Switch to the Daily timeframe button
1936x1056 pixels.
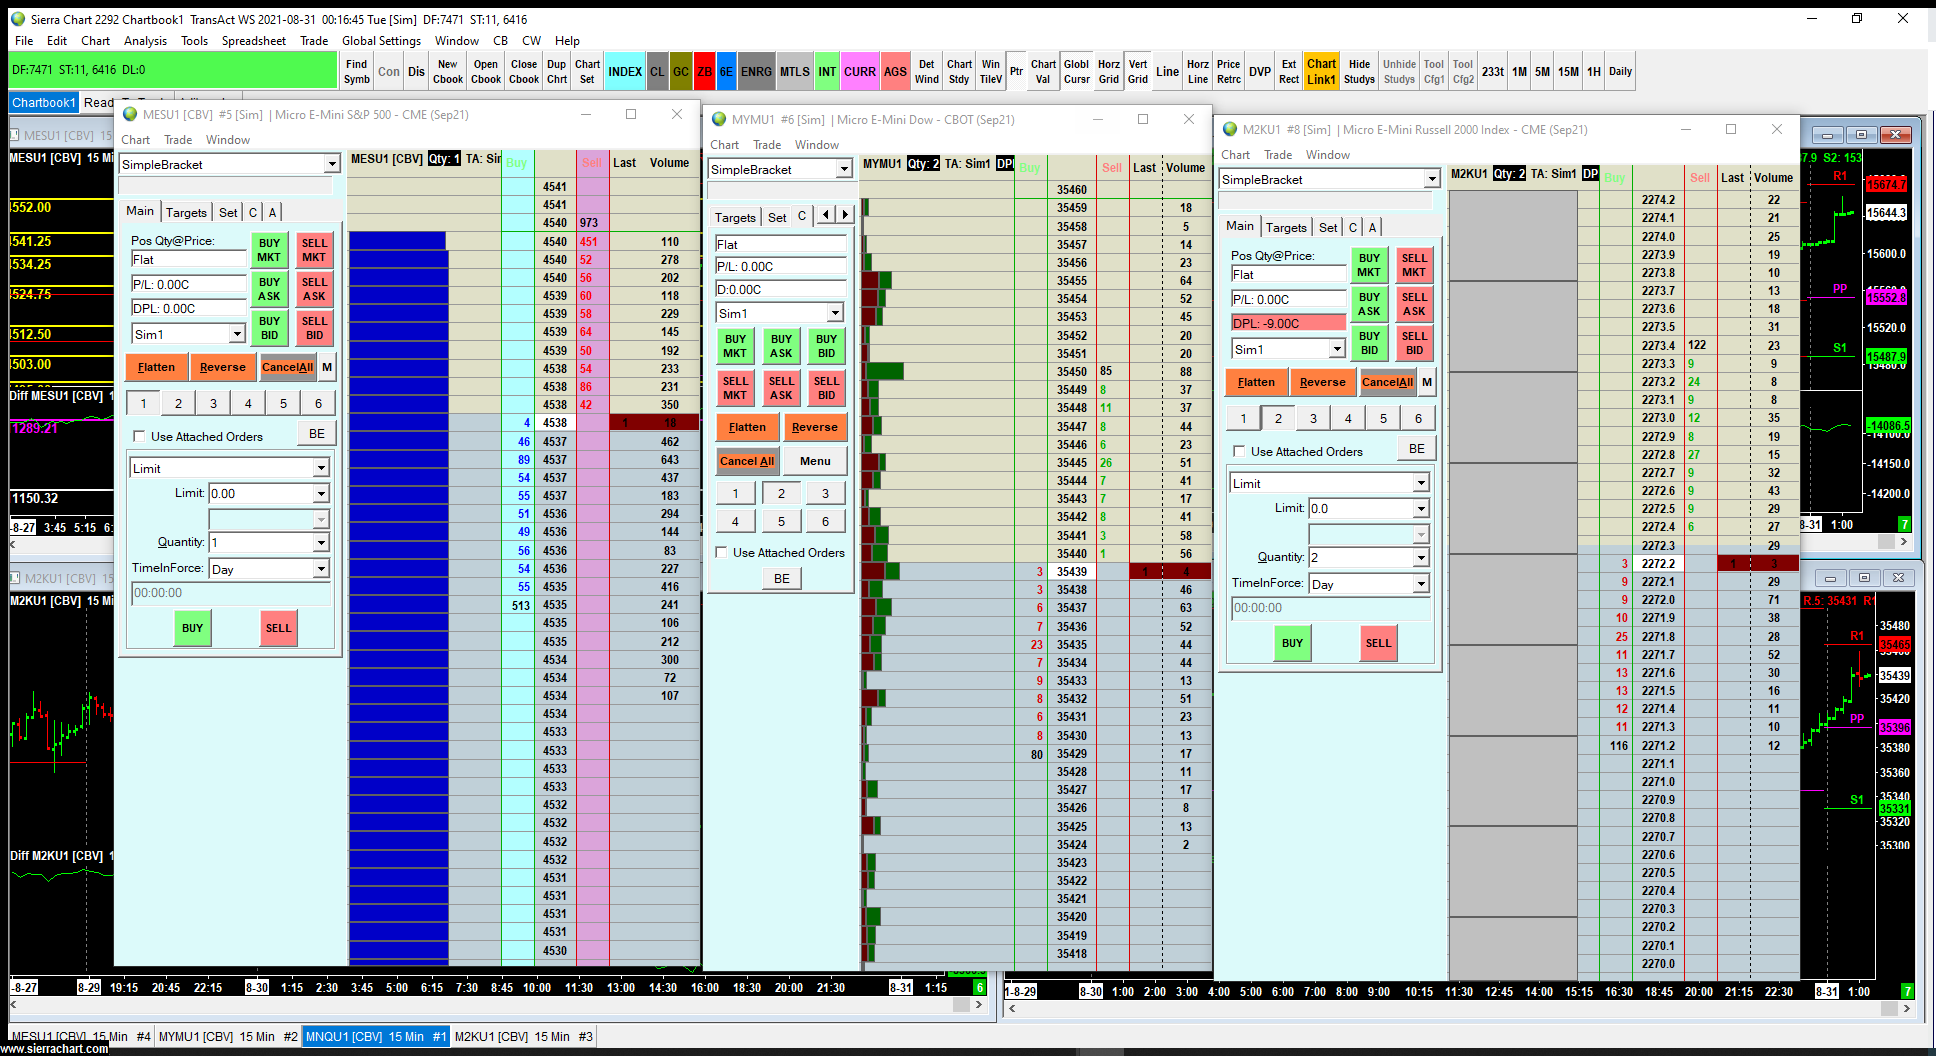click(1620, 71)
